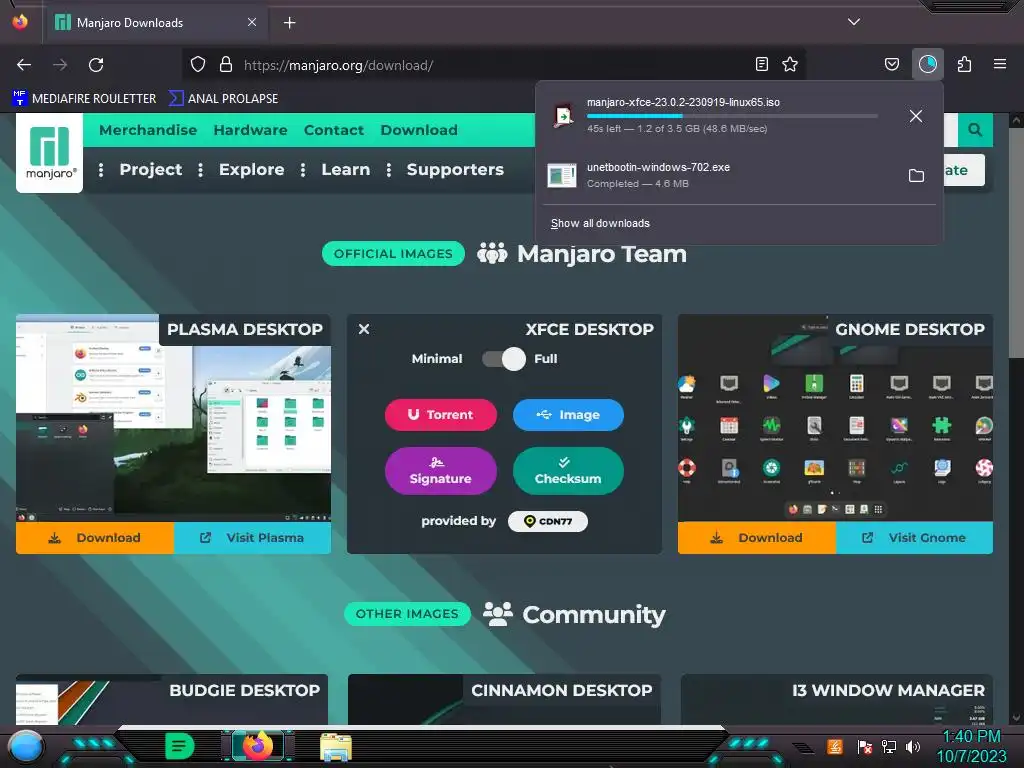Close the XFCE Desktop download options

(364, 329)
